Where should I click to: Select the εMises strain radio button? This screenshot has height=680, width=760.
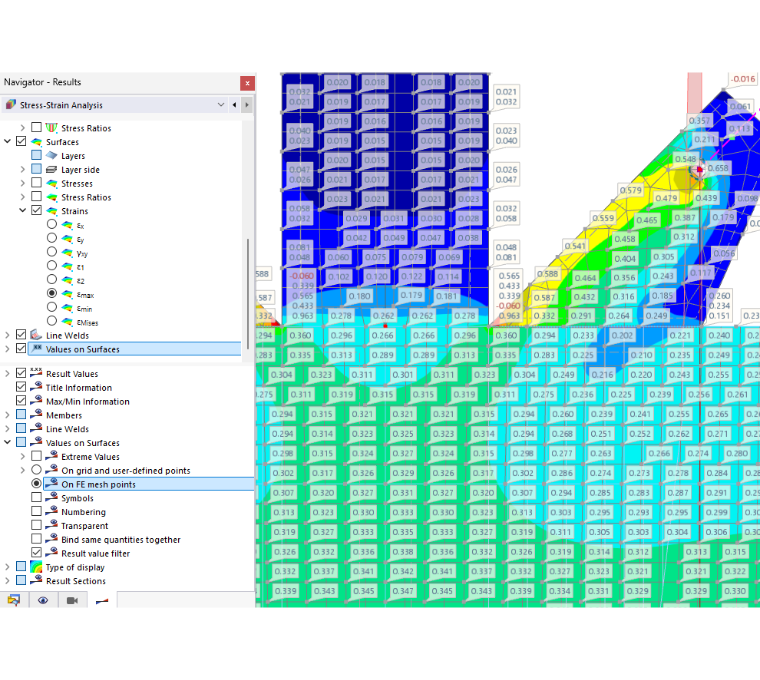pyautogui.click(x=52, y=321)
